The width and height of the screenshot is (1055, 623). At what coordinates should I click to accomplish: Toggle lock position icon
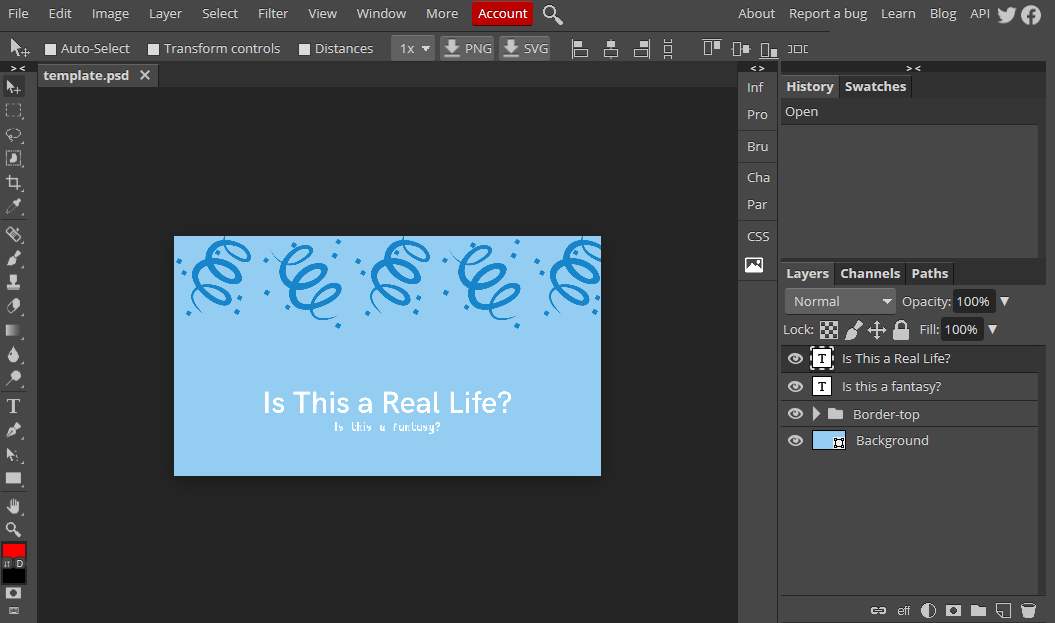877,330
